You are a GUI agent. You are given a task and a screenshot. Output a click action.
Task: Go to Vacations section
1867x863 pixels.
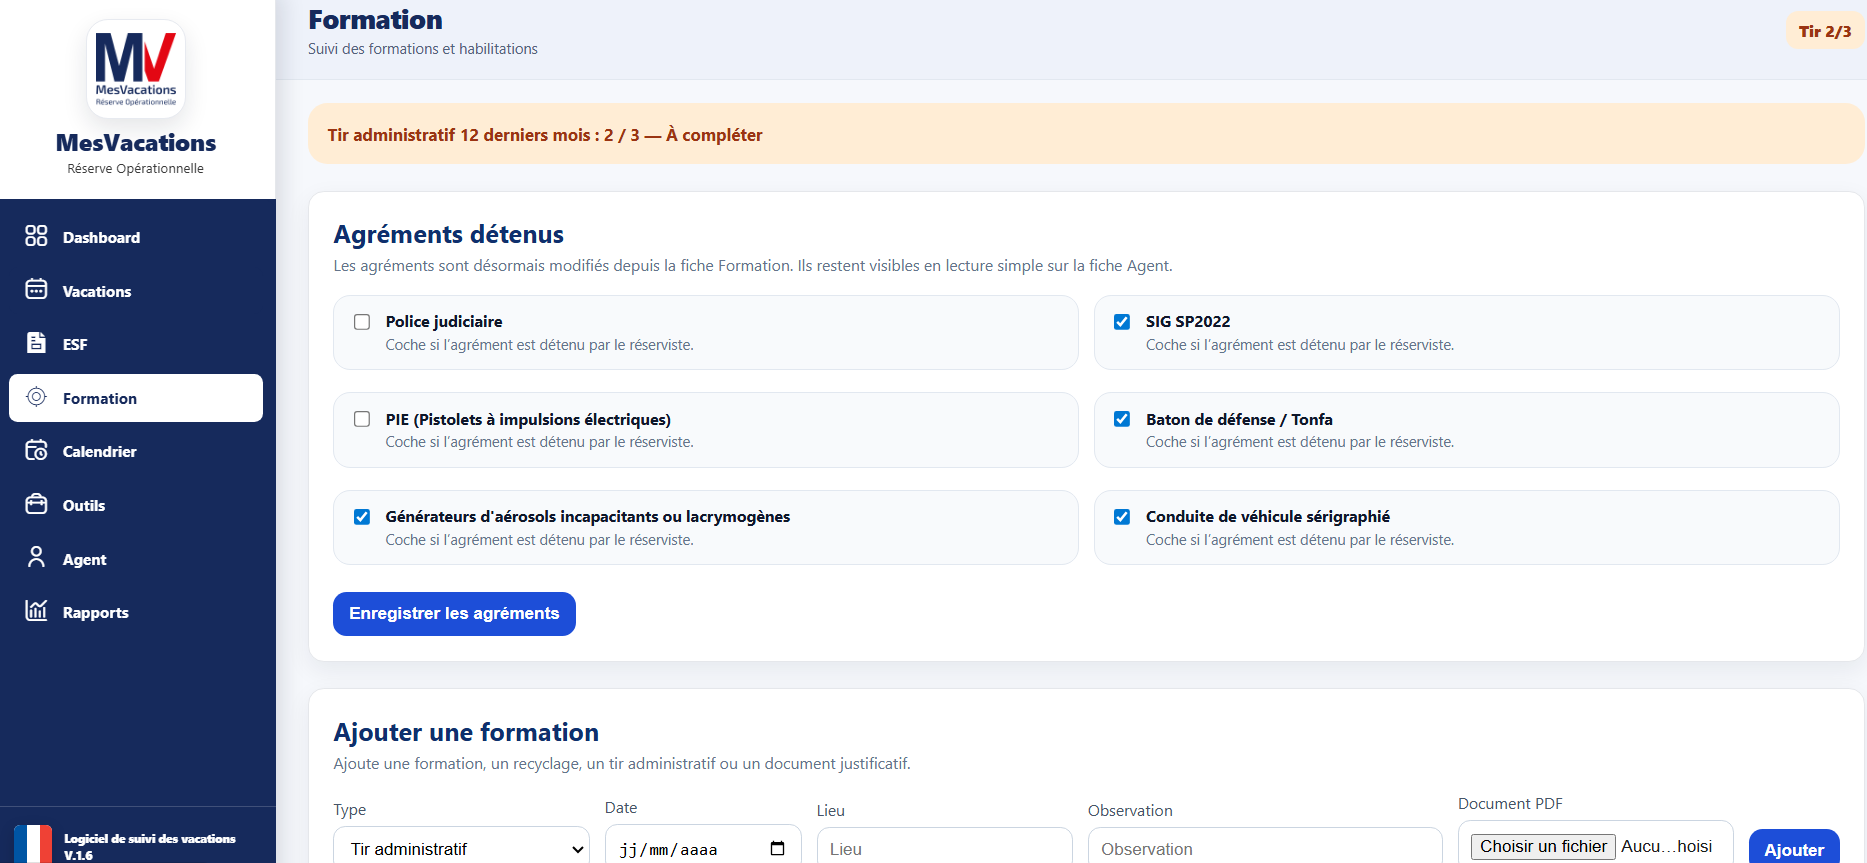tap(136, 291)
